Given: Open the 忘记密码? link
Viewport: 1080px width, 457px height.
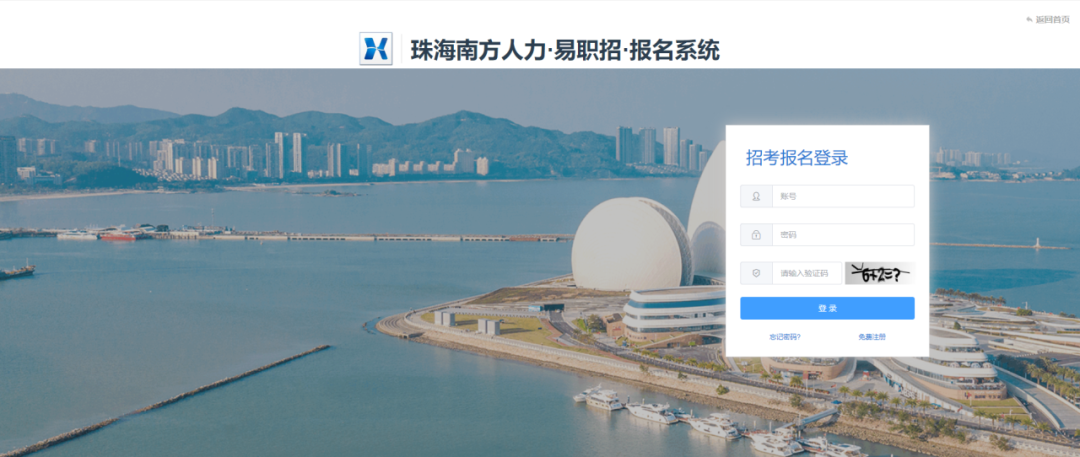Looking at the screenshot, I should [x=785, y=337].
